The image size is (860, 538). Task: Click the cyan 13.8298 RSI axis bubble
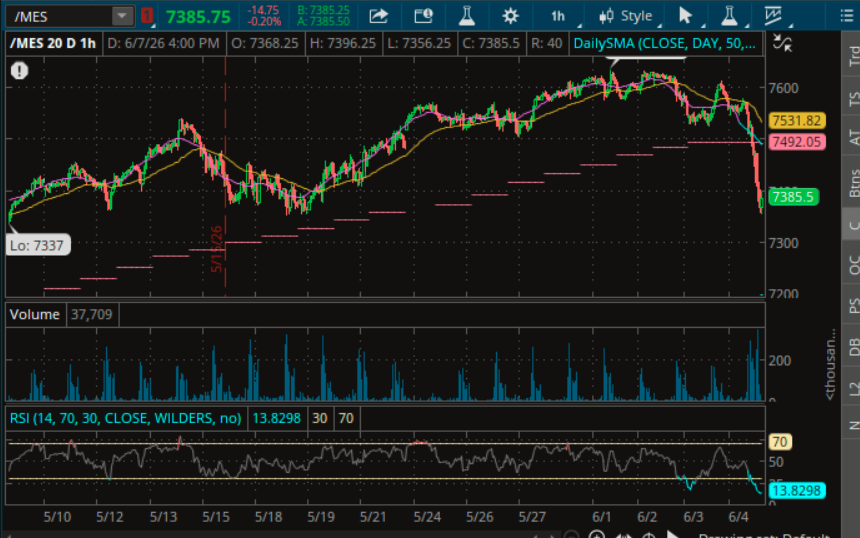pos(797,490)
